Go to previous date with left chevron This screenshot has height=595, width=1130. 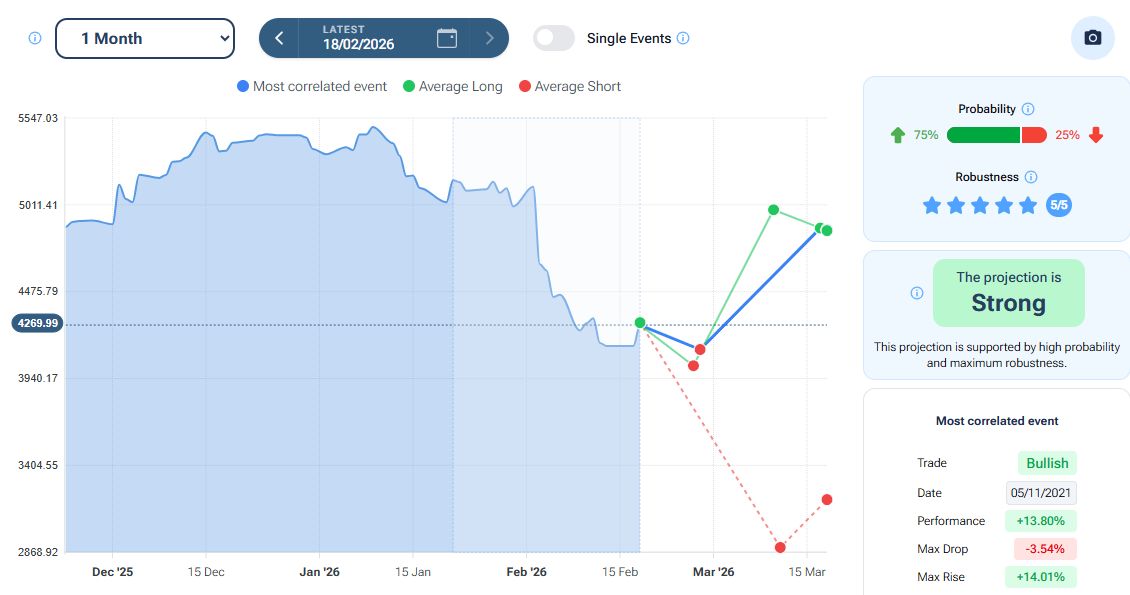279,38
